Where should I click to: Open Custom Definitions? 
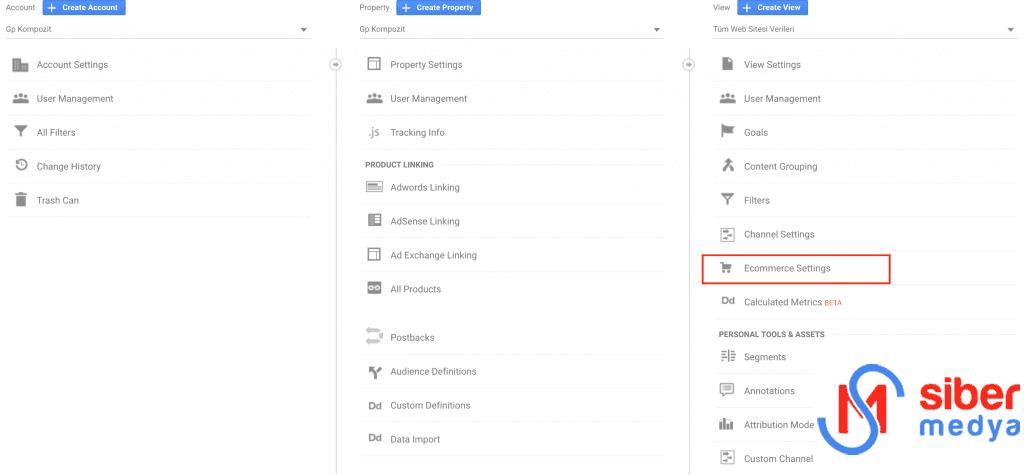(x=430, y=406)
